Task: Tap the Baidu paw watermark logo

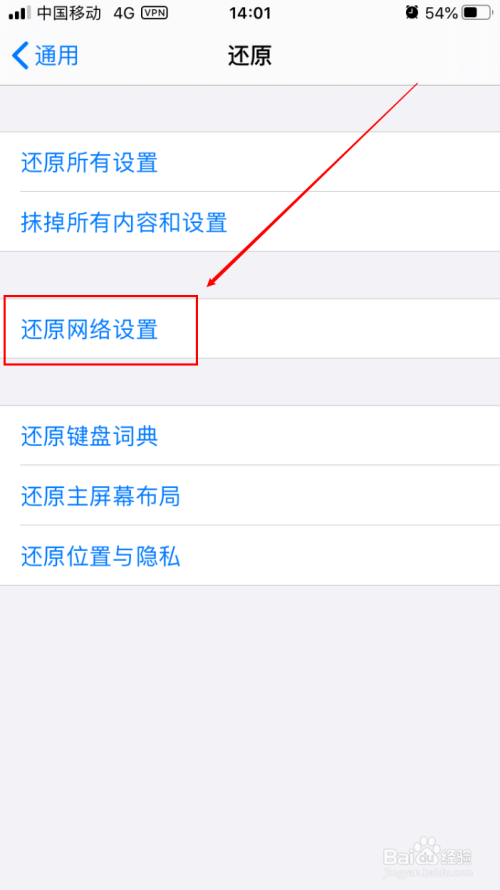Action: 427,851
